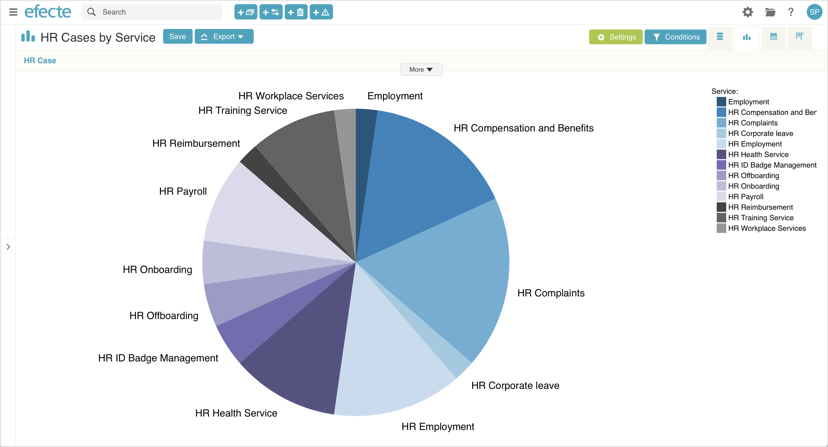Image resolution: width=828 pixels, height=447 pixels.
Task: Open the green Settings button
Action: [616, 37]
